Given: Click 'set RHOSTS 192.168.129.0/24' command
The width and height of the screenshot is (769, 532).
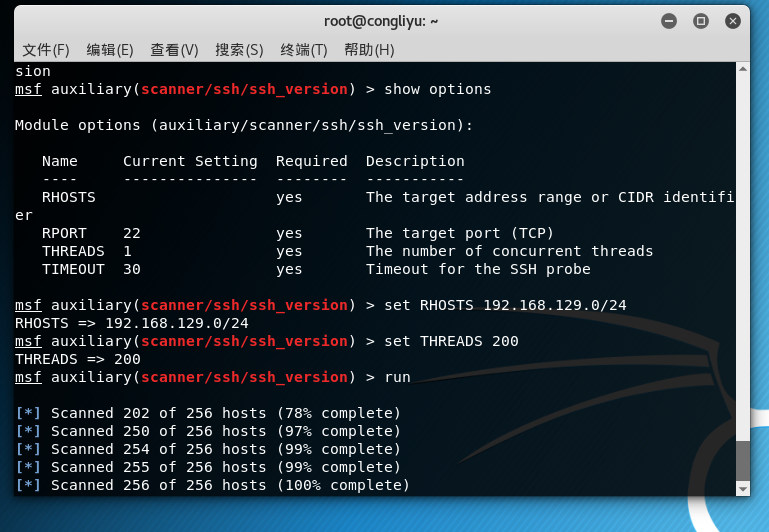Looking at the screenshot, I should pos(505,305).
